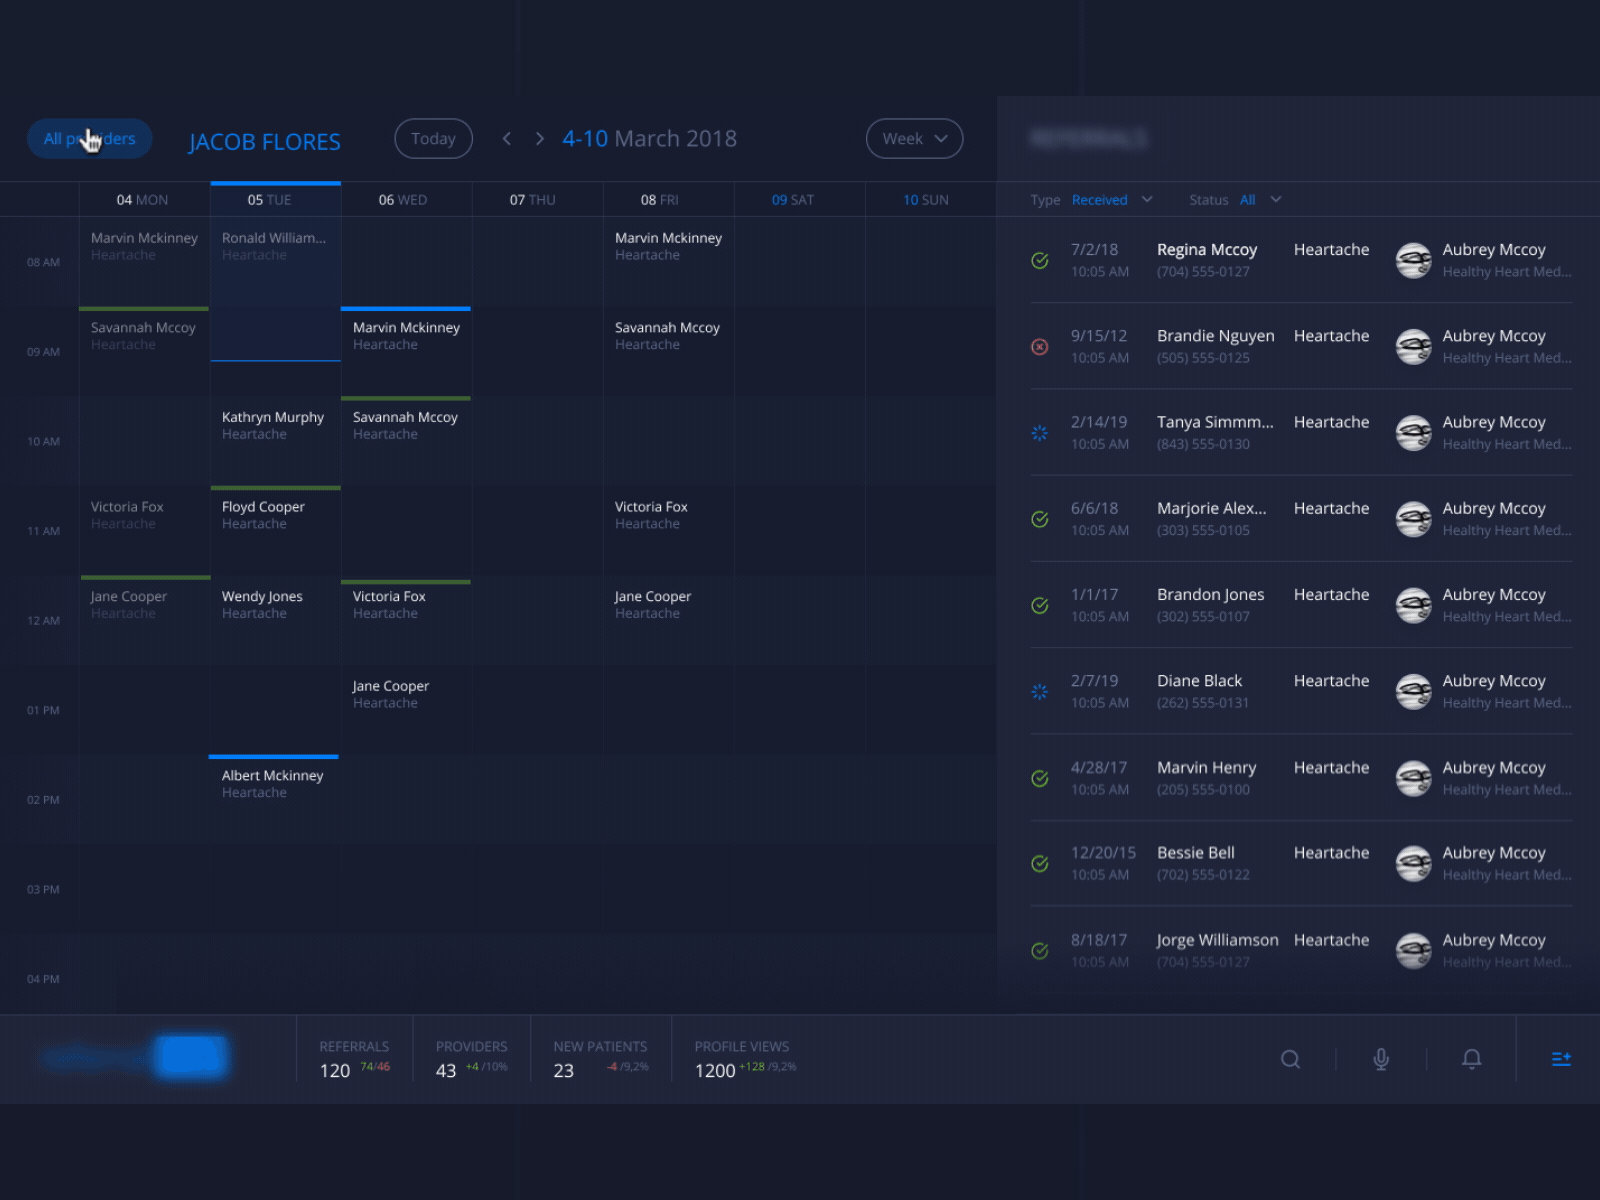Open Friday Savannah Mccoy appointment
1600x1200 pixels.
[x=668, y=352]
